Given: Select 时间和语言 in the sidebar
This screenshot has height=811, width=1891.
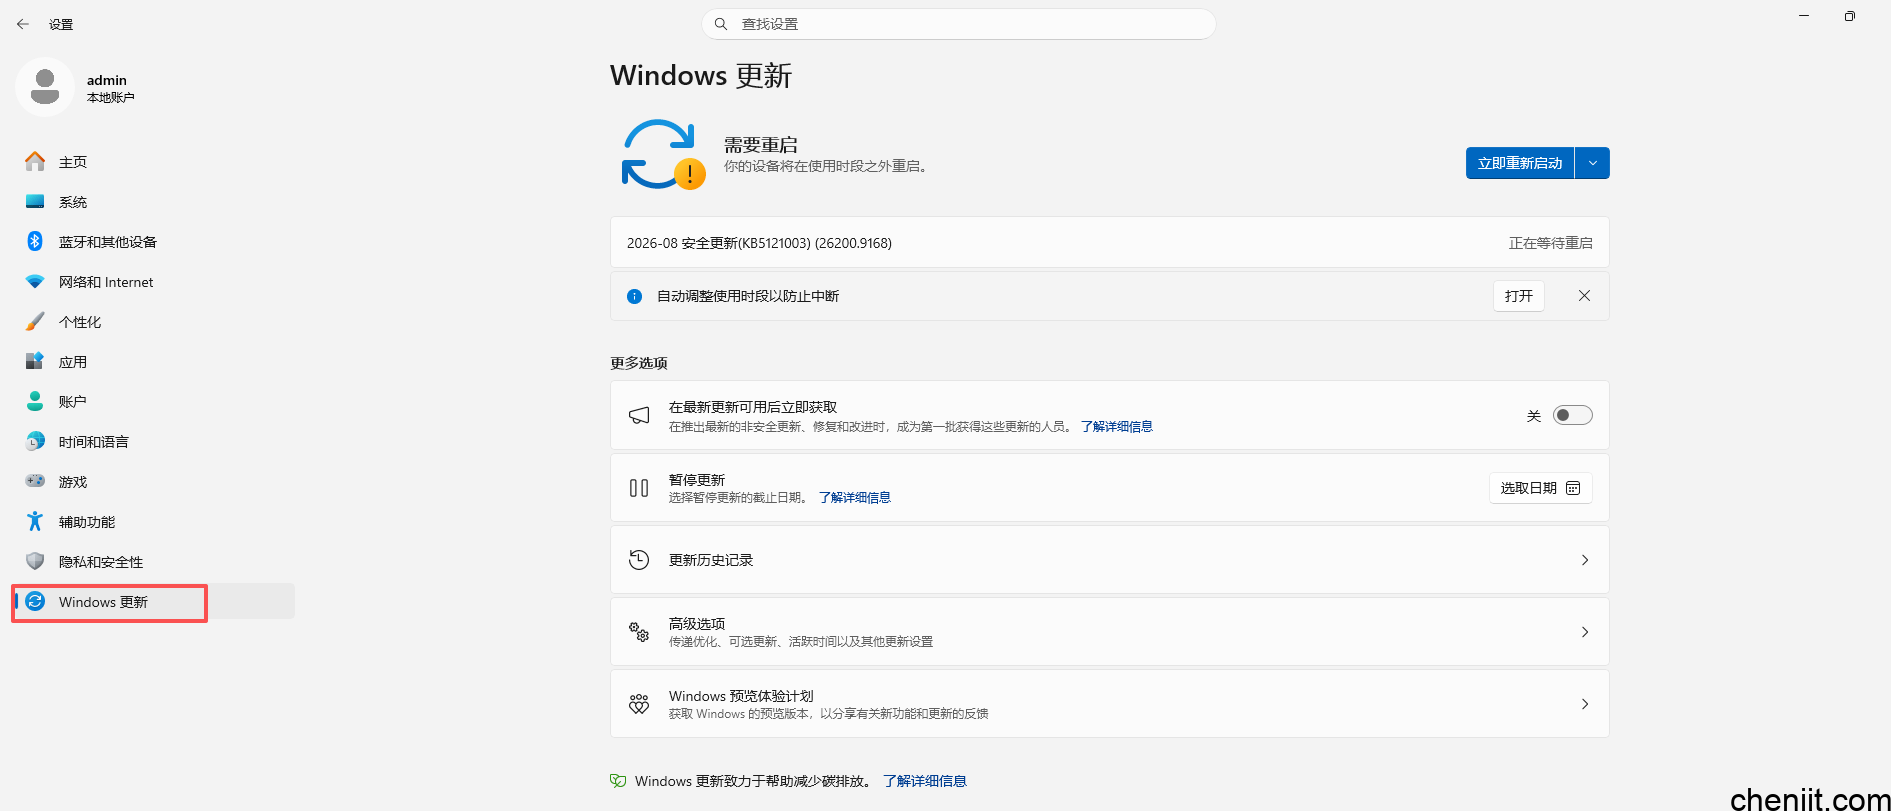Looking at the screenshot, I should point(154,441).
